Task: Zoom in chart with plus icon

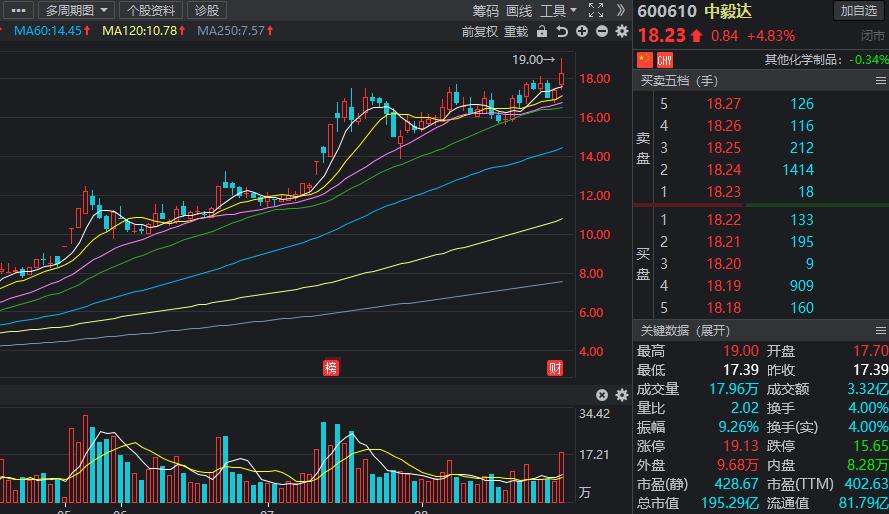Action: pos(582,31)
